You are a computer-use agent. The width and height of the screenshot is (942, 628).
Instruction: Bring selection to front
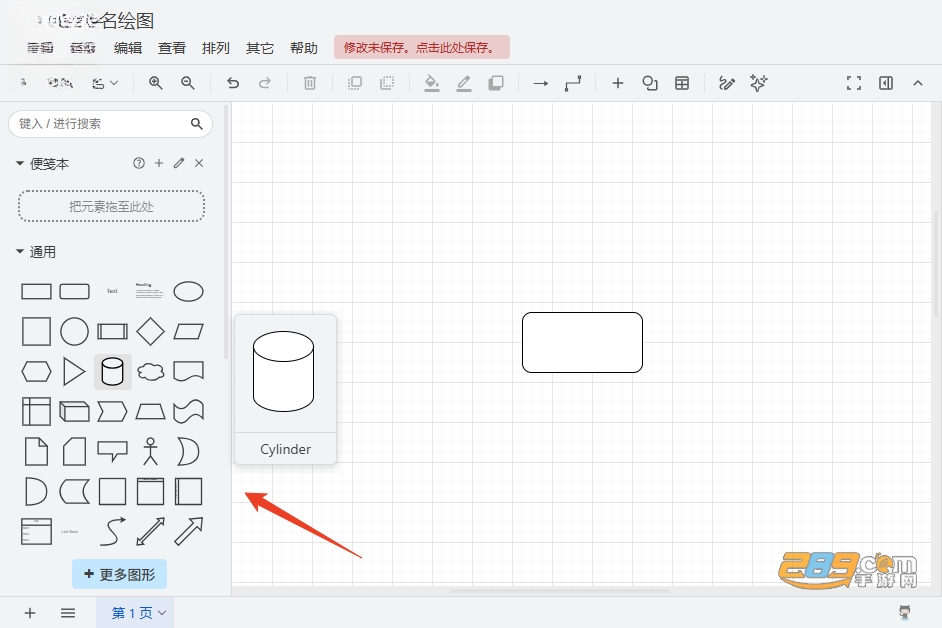[355, 83]
